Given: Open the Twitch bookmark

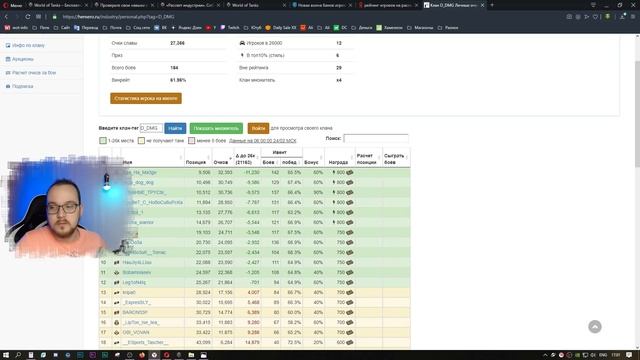Looking at the screenshot, I should click(x=230, y=28).
